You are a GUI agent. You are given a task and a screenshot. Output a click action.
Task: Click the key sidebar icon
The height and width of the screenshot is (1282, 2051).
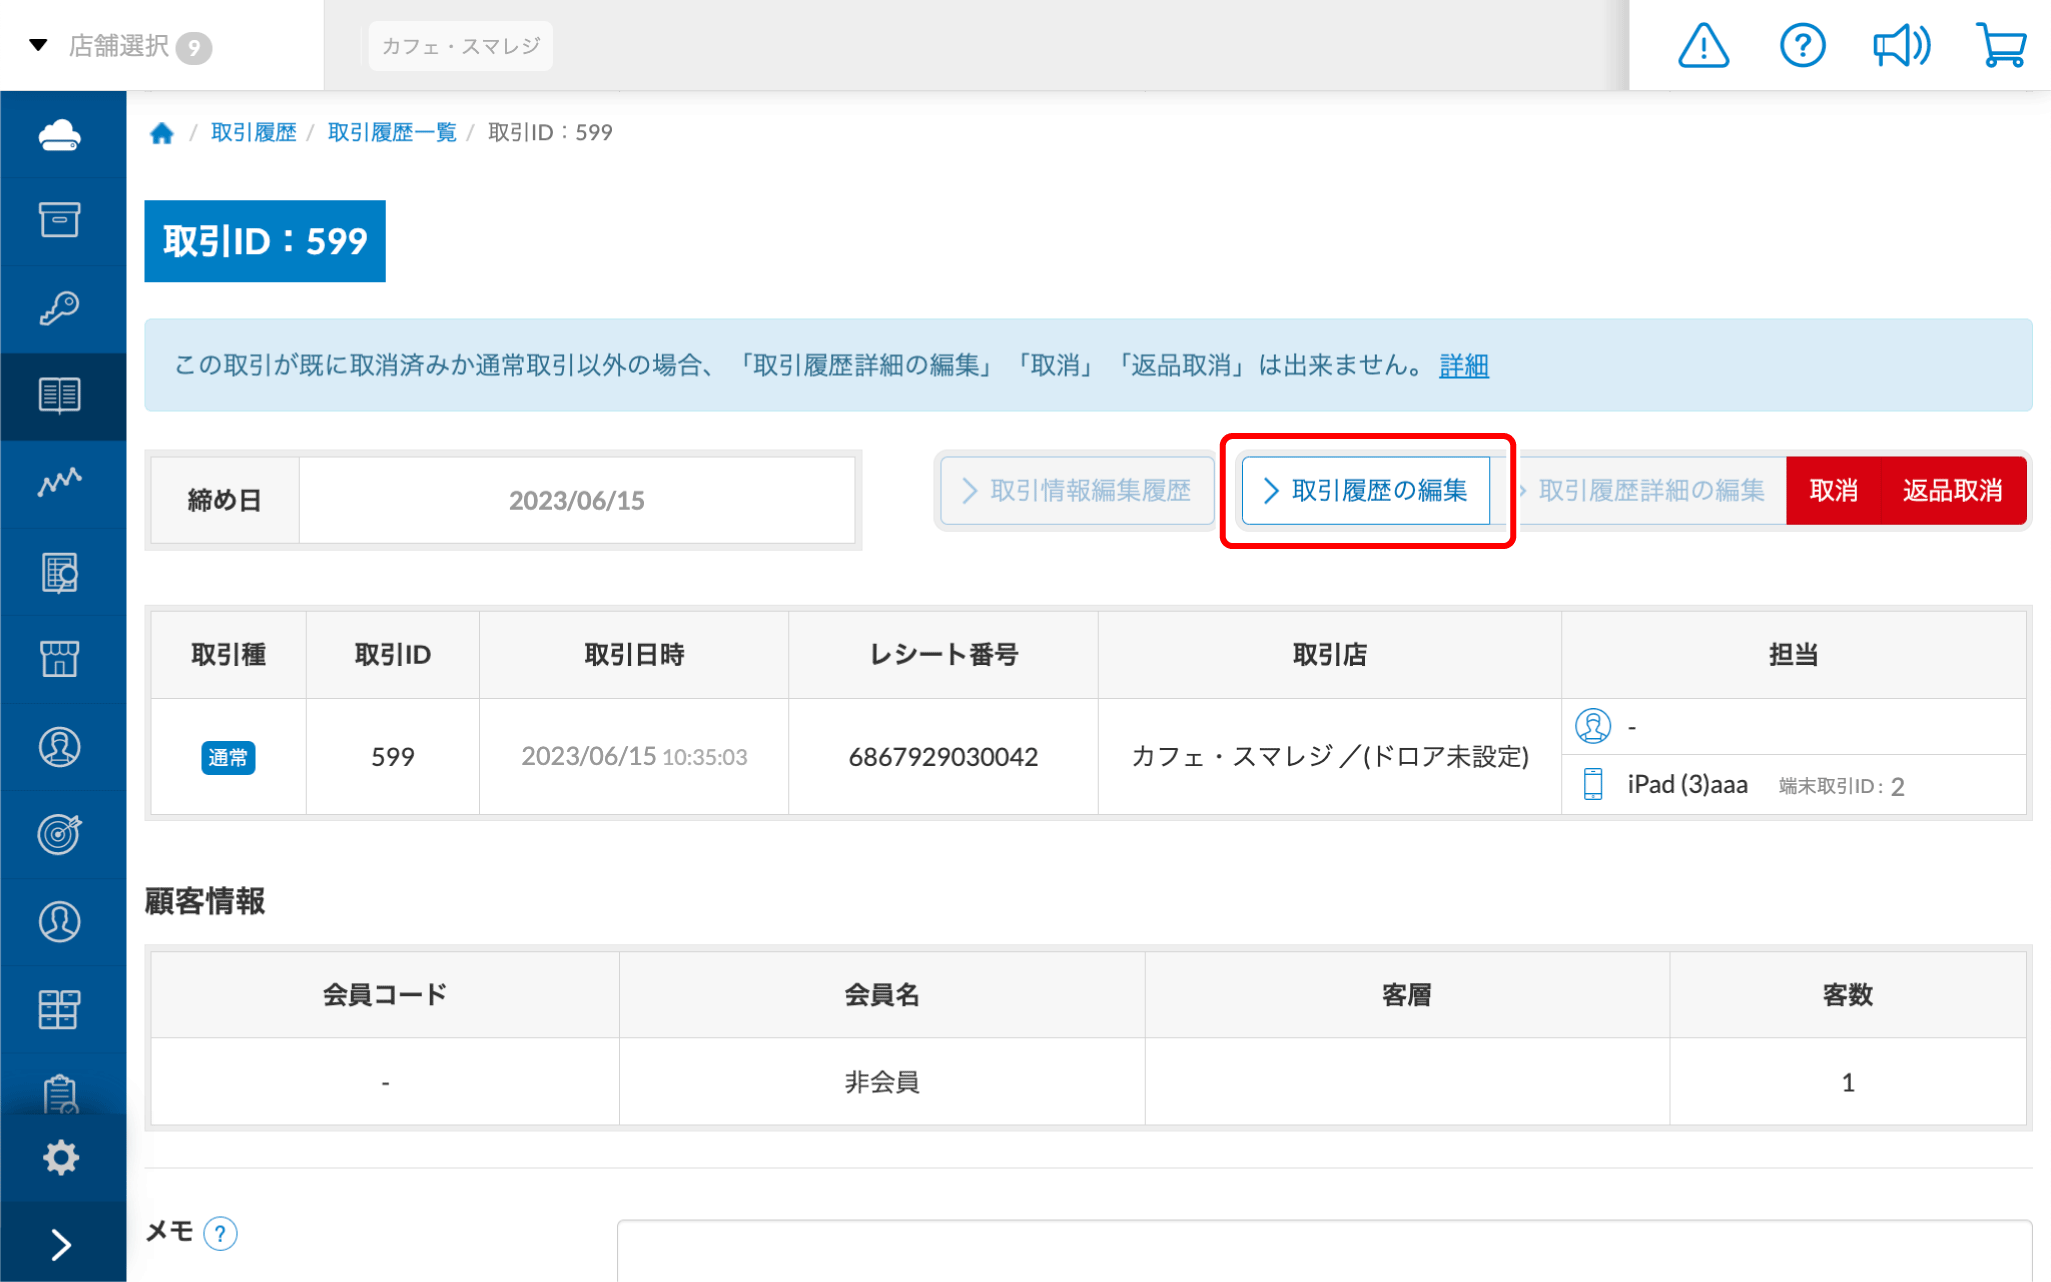pyautogui.click(x=60, y=308)
